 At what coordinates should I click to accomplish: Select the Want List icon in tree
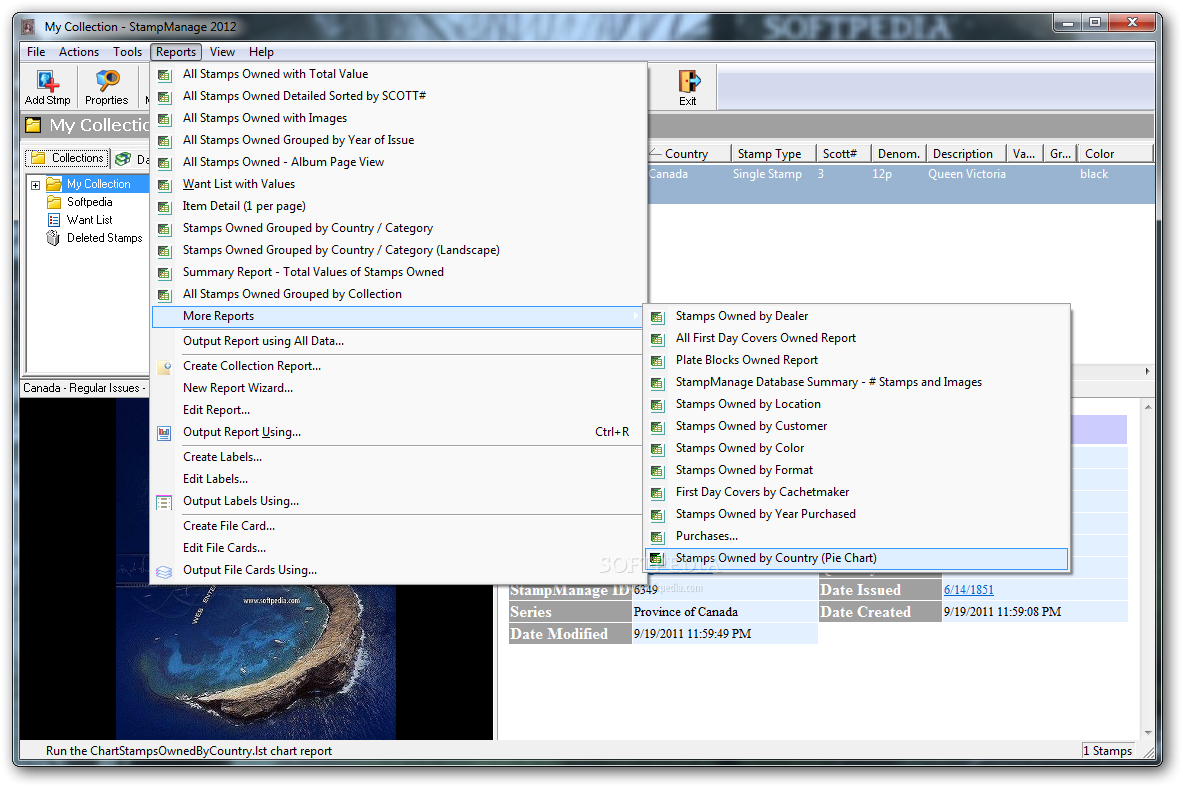54,220
